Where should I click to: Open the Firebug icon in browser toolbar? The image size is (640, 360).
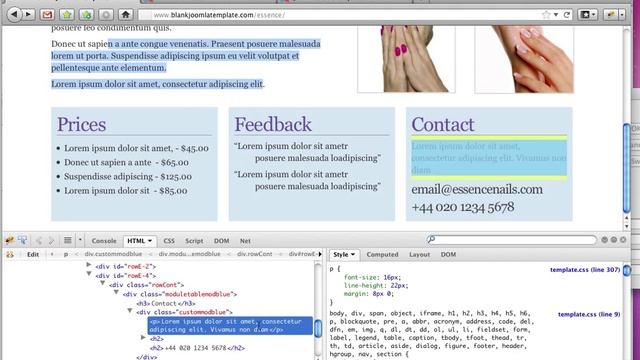tap(611, 15)
